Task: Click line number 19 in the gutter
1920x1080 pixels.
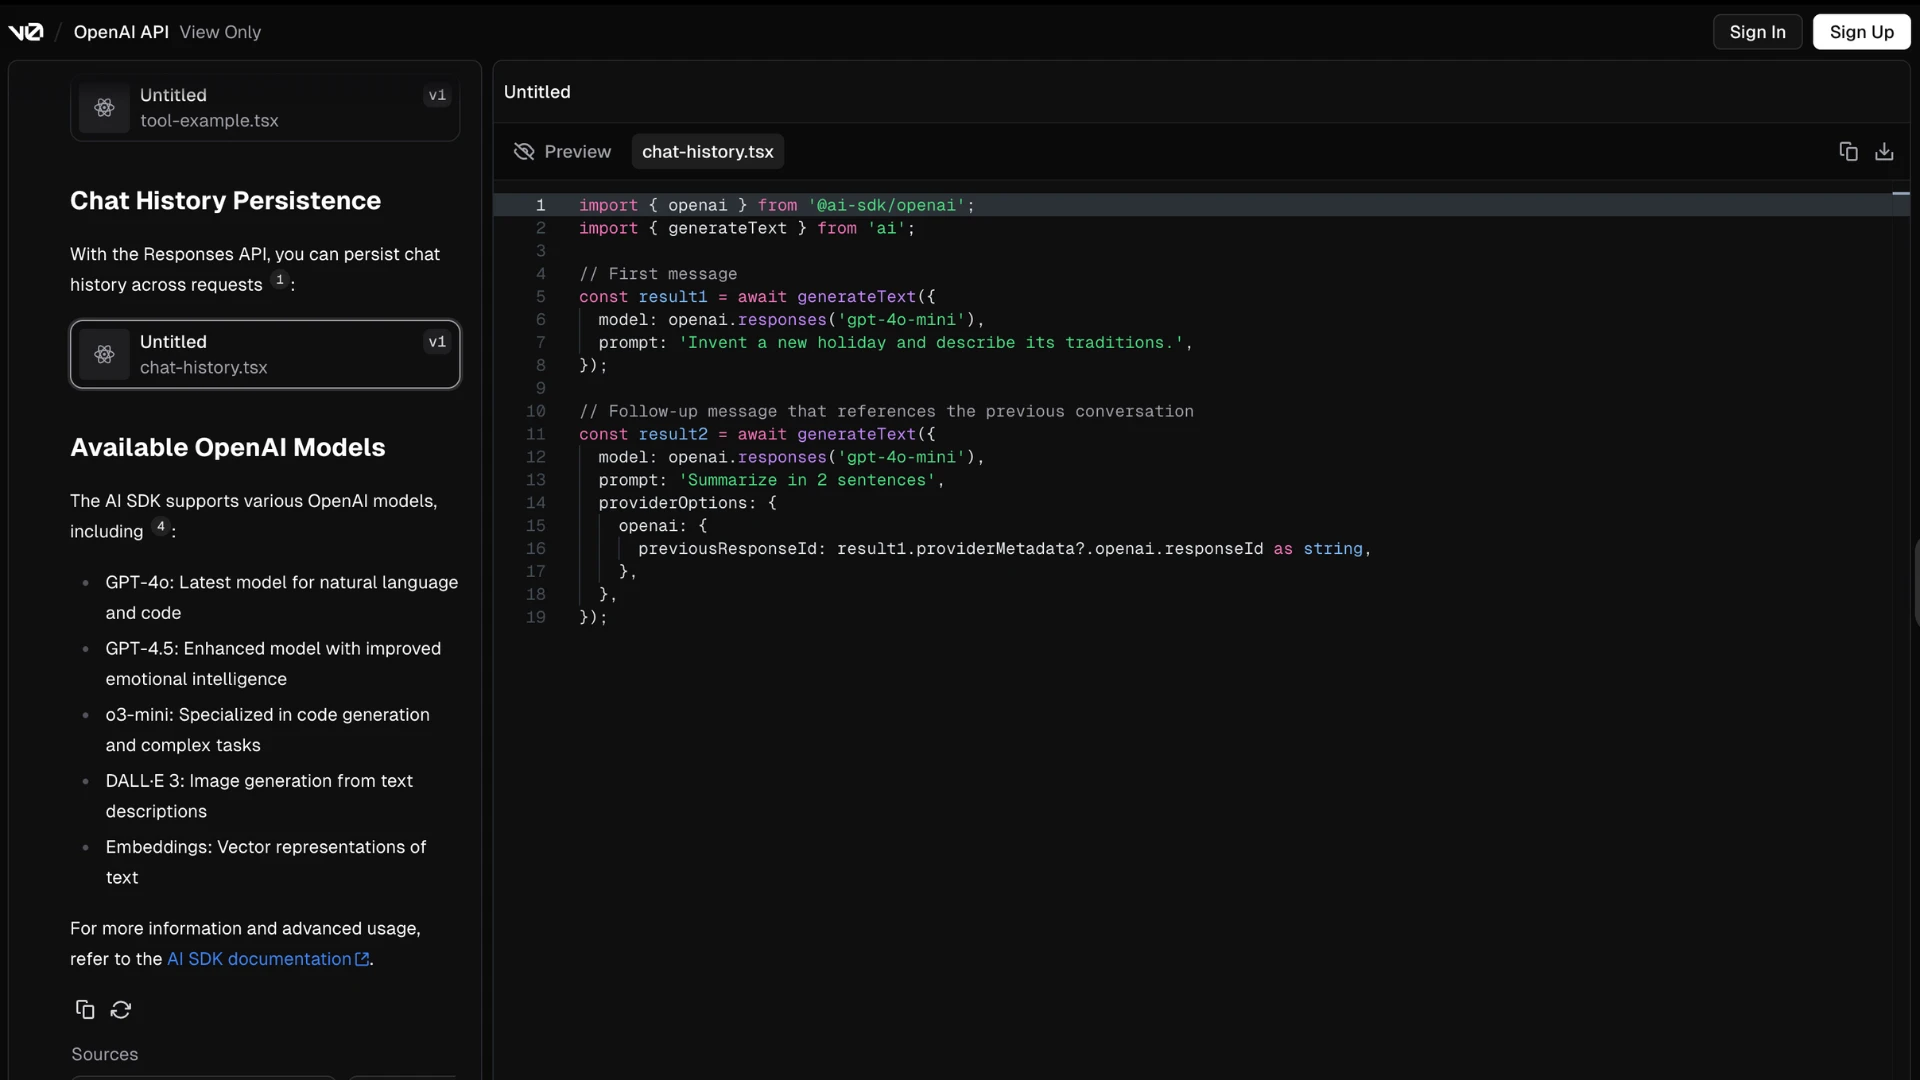Action: (x=536, y=617)
